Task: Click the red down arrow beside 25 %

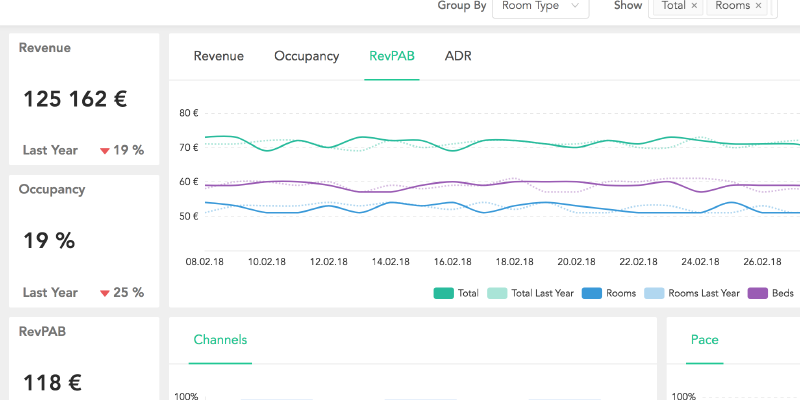Action: [104, 293]
